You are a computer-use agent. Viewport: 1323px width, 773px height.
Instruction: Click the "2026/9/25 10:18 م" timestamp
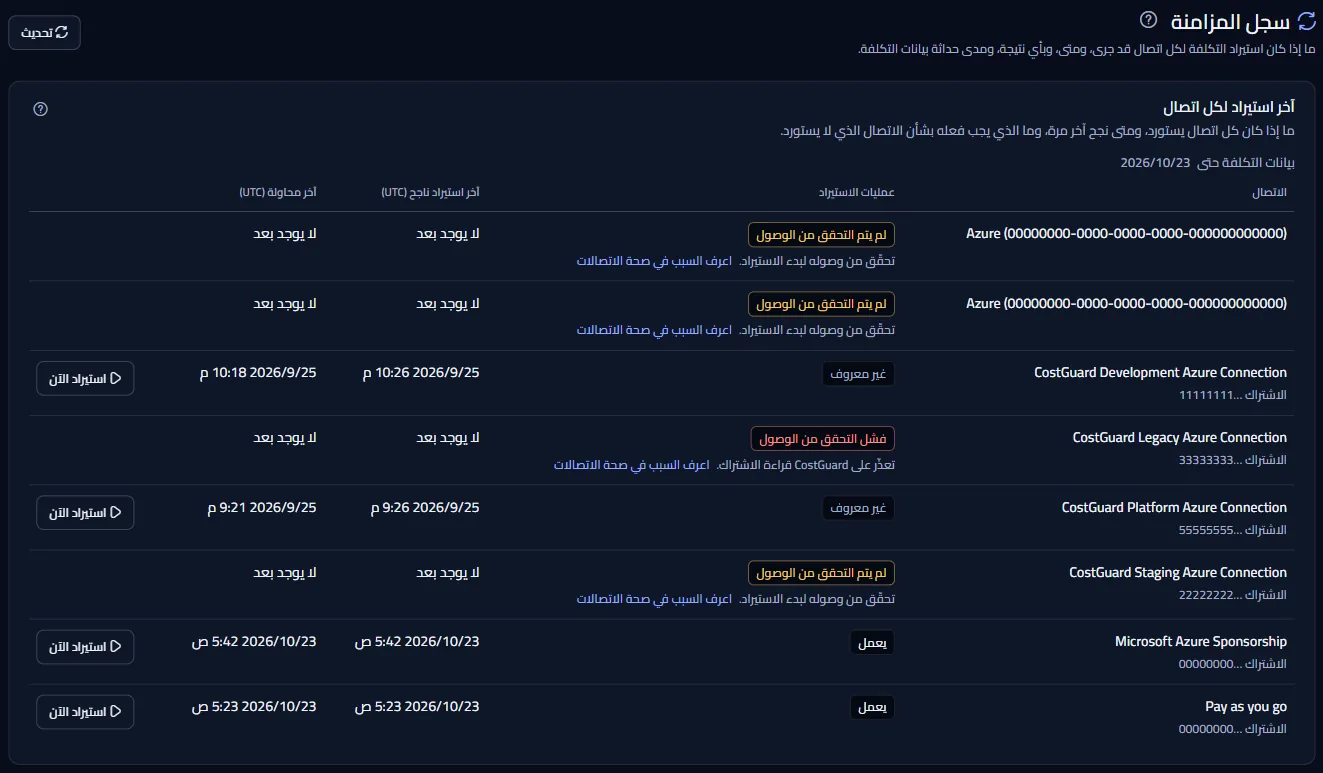(x=258, y=372)
